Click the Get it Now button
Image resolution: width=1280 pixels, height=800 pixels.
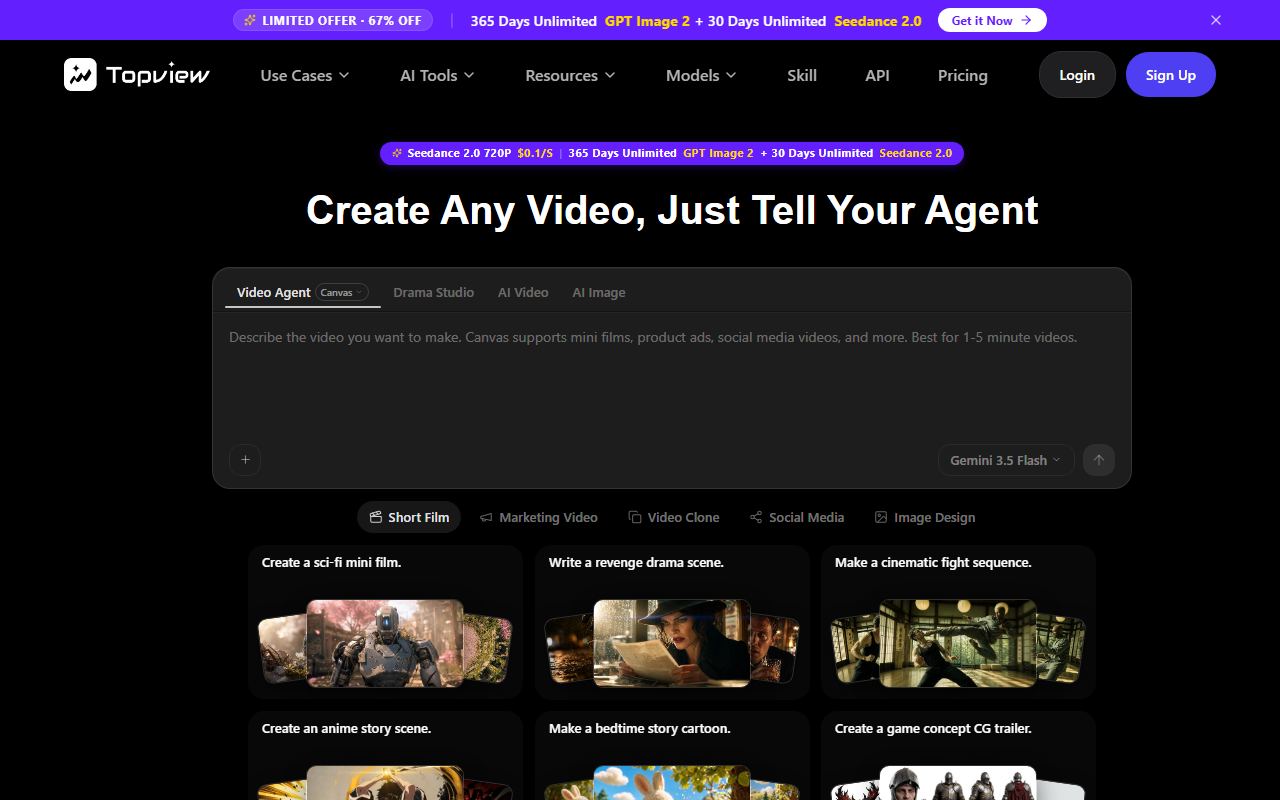point(992,20)
